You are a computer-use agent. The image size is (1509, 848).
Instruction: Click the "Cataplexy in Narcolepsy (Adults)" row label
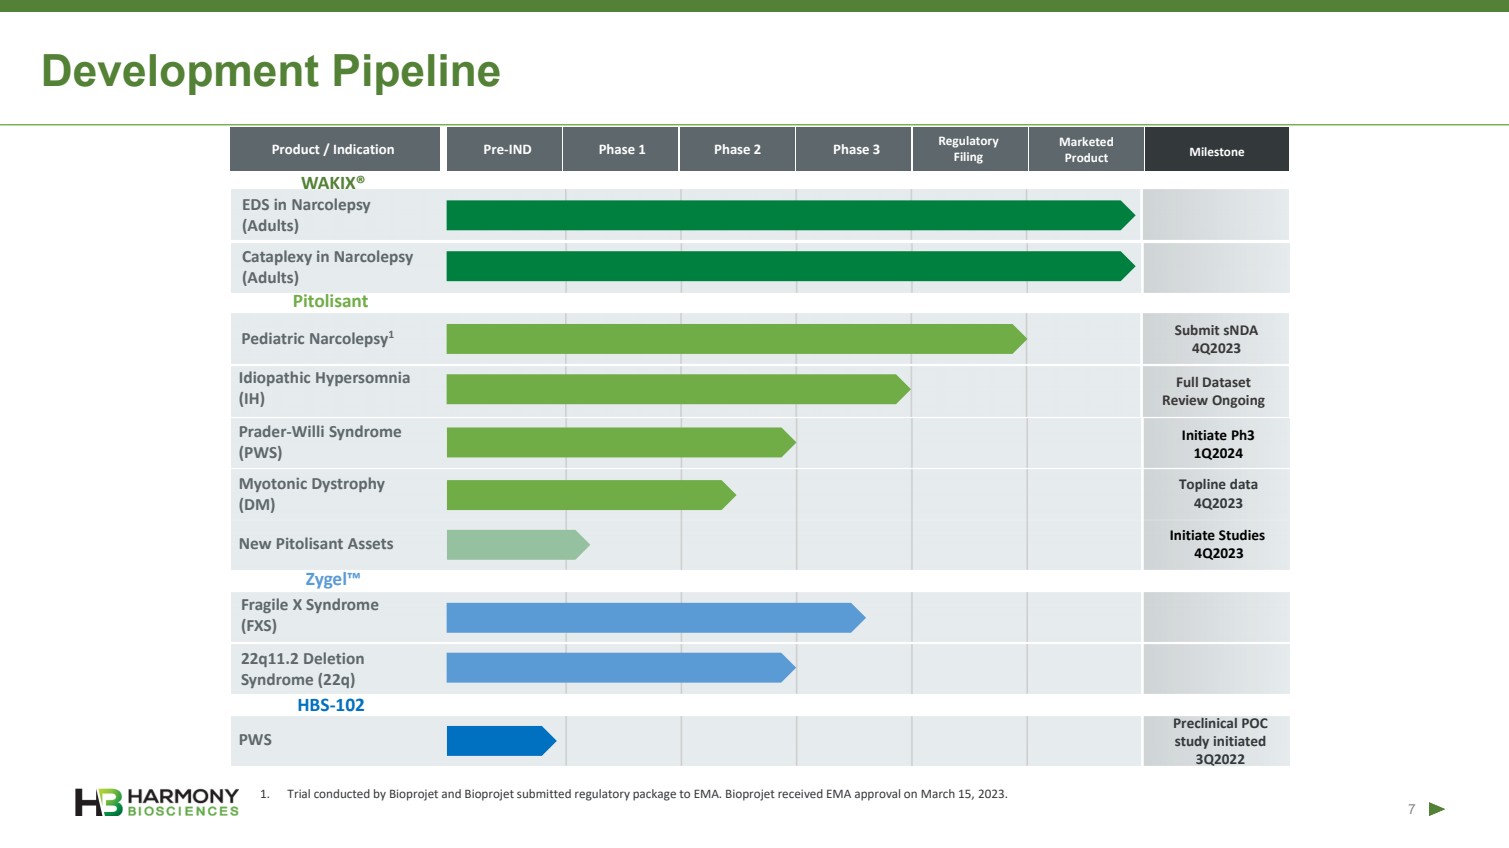click(x=327, y=267)
